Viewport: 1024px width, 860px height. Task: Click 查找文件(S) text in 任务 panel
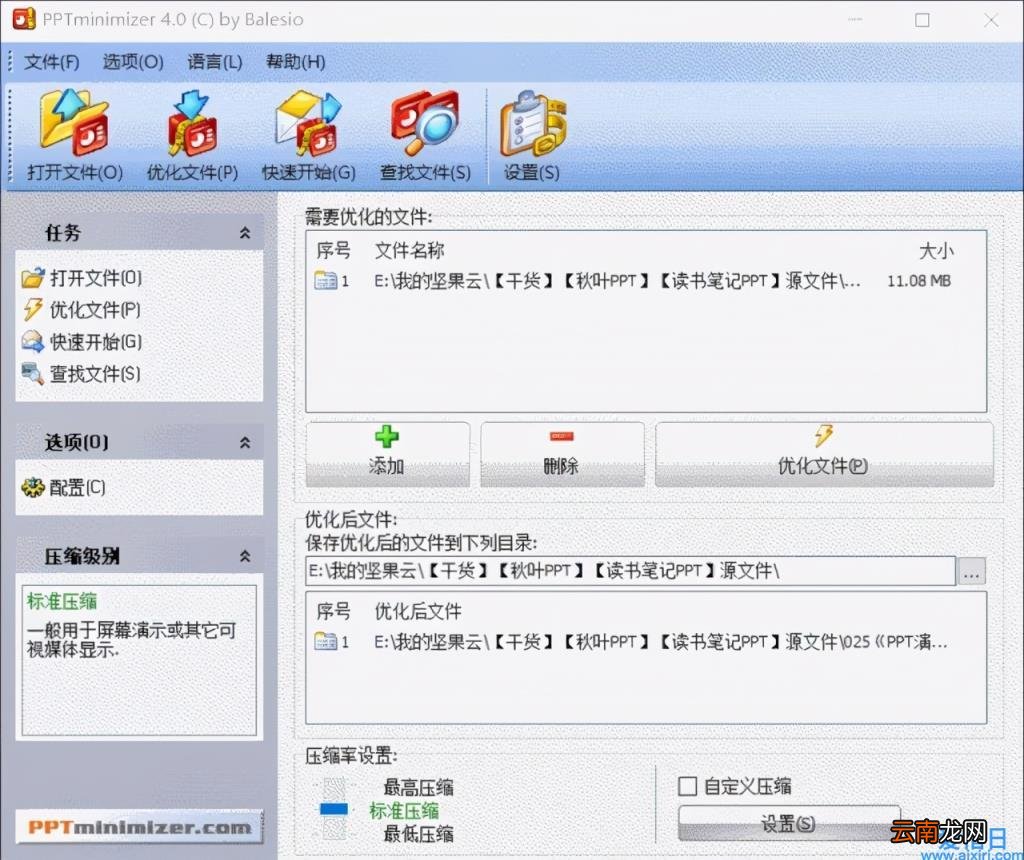[x=95, y=374]
